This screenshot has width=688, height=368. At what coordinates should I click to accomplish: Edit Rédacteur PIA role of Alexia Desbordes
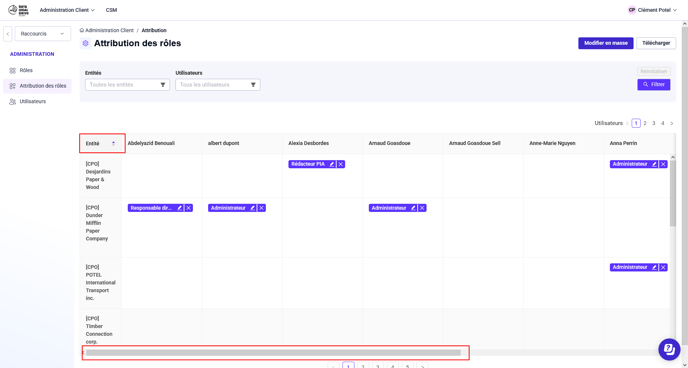point(332,164)
